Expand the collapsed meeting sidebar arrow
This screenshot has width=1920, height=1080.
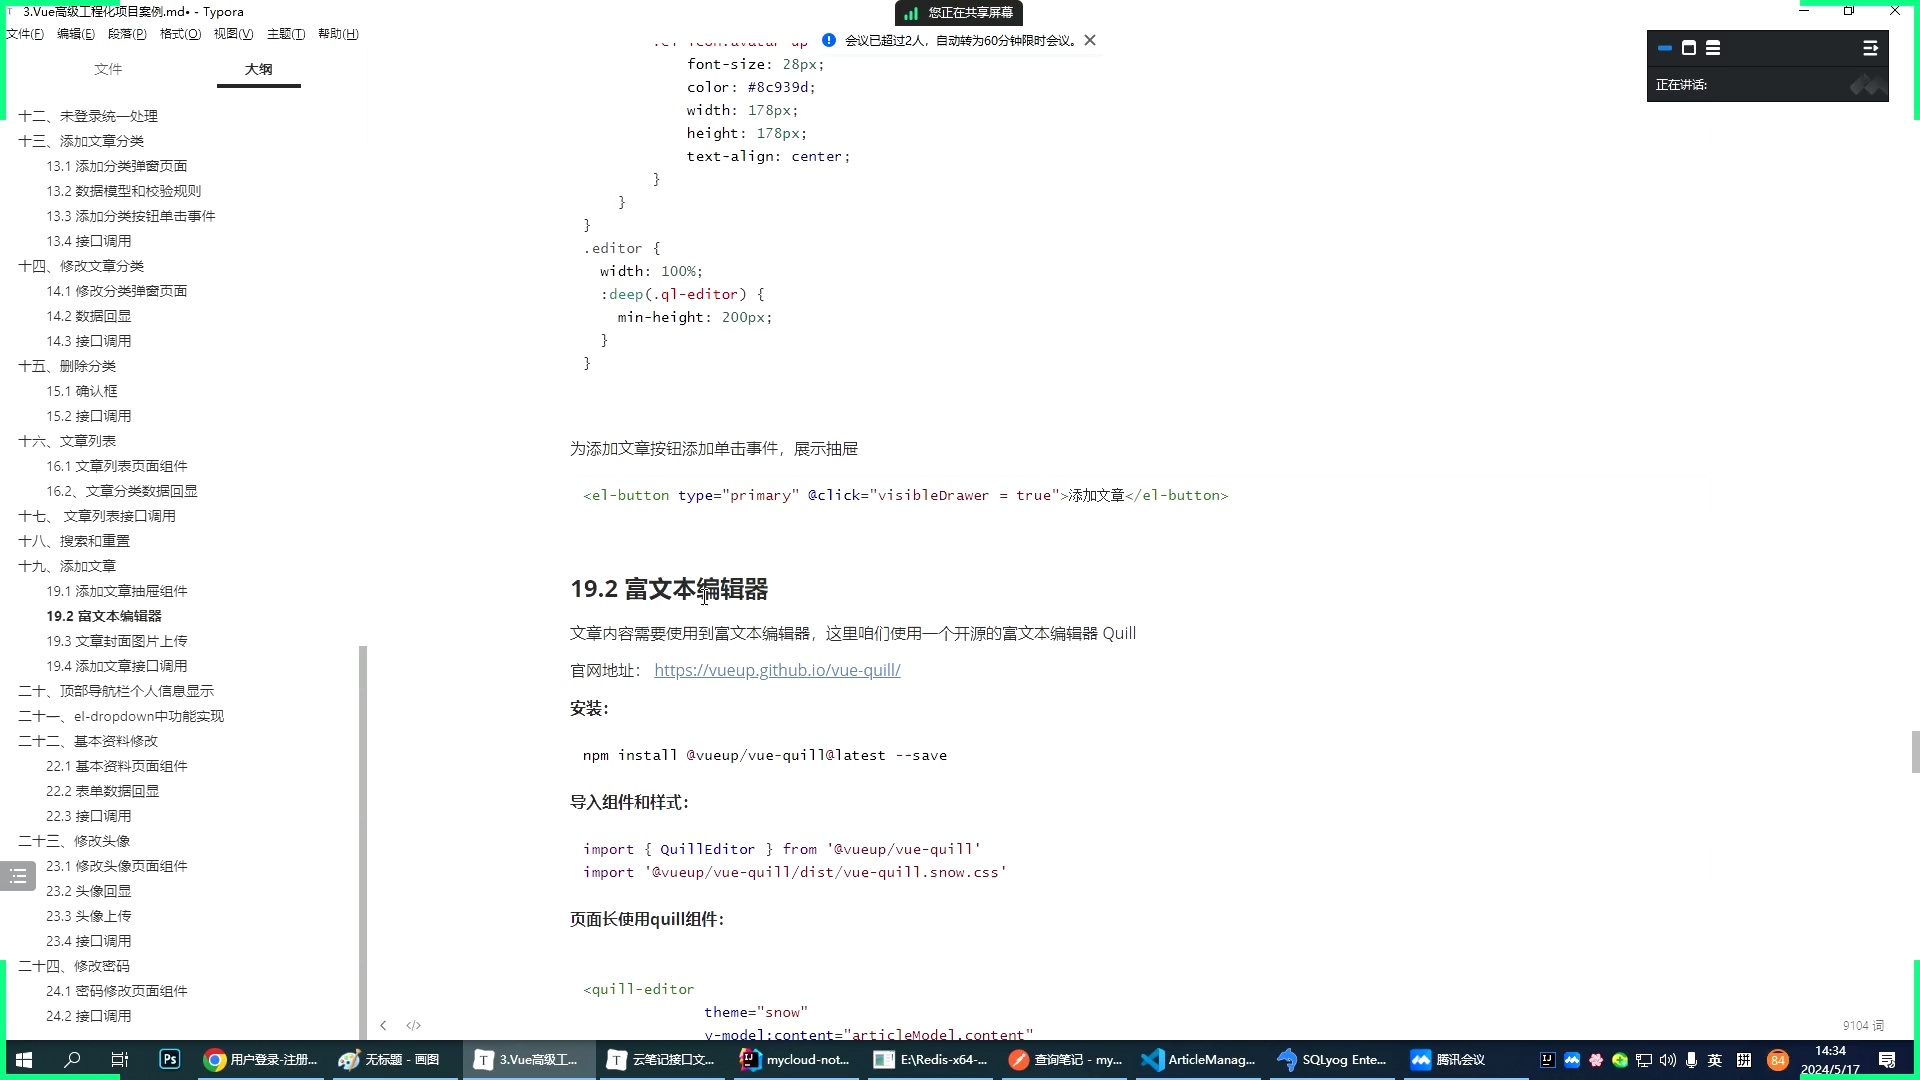pyautogui.click(x=1869, y=47)
